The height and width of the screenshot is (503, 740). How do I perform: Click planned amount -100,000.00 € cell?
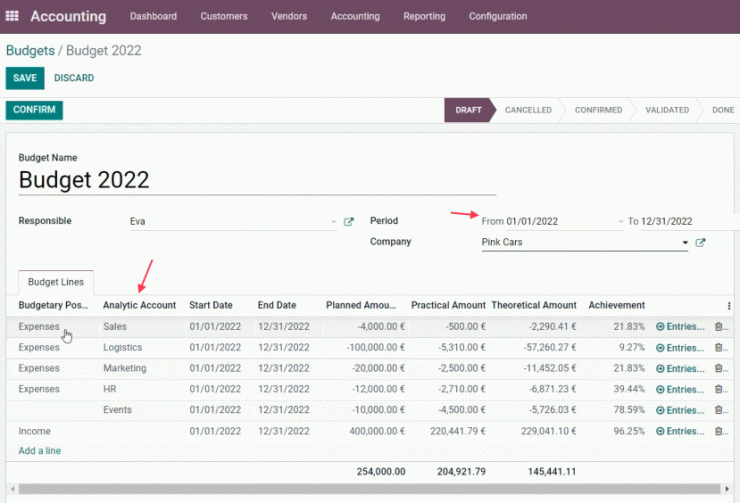(x=376, y=347)
